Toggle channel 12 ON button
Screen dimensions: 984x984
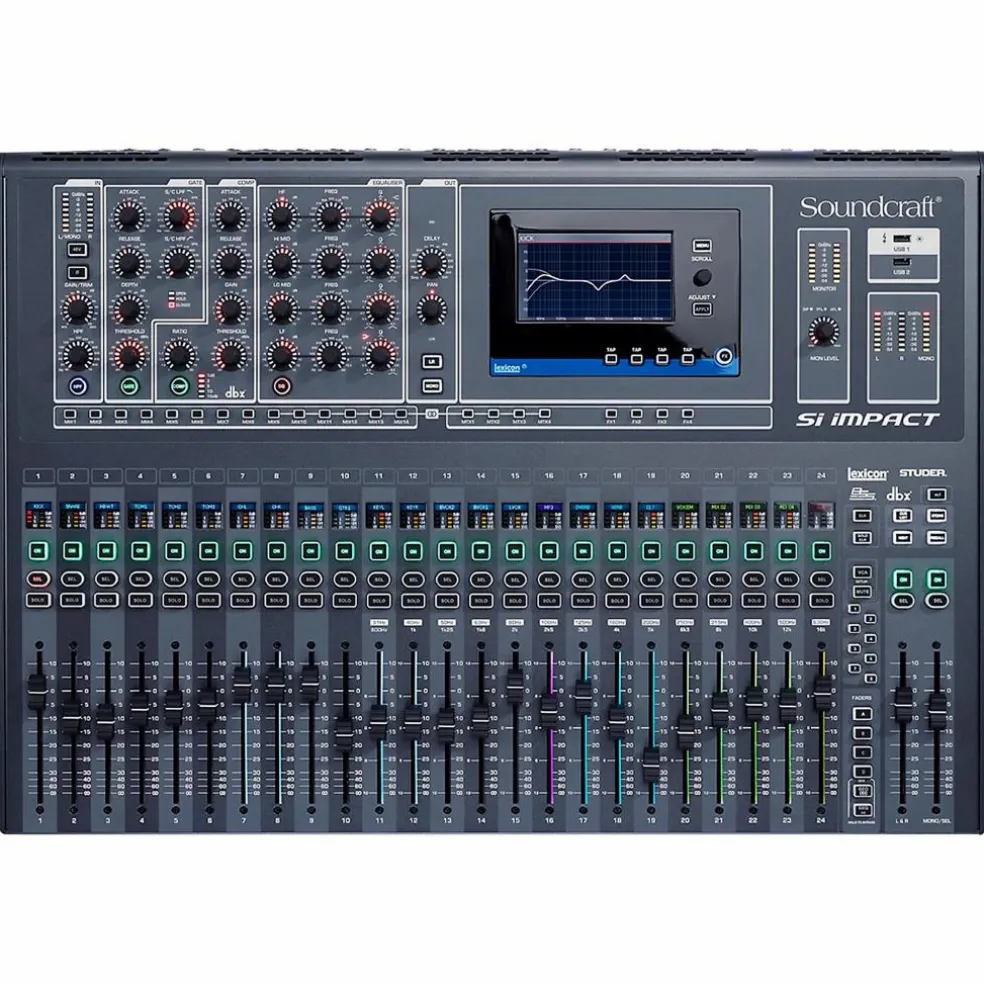pyautogui.click(x=413, y=551)
